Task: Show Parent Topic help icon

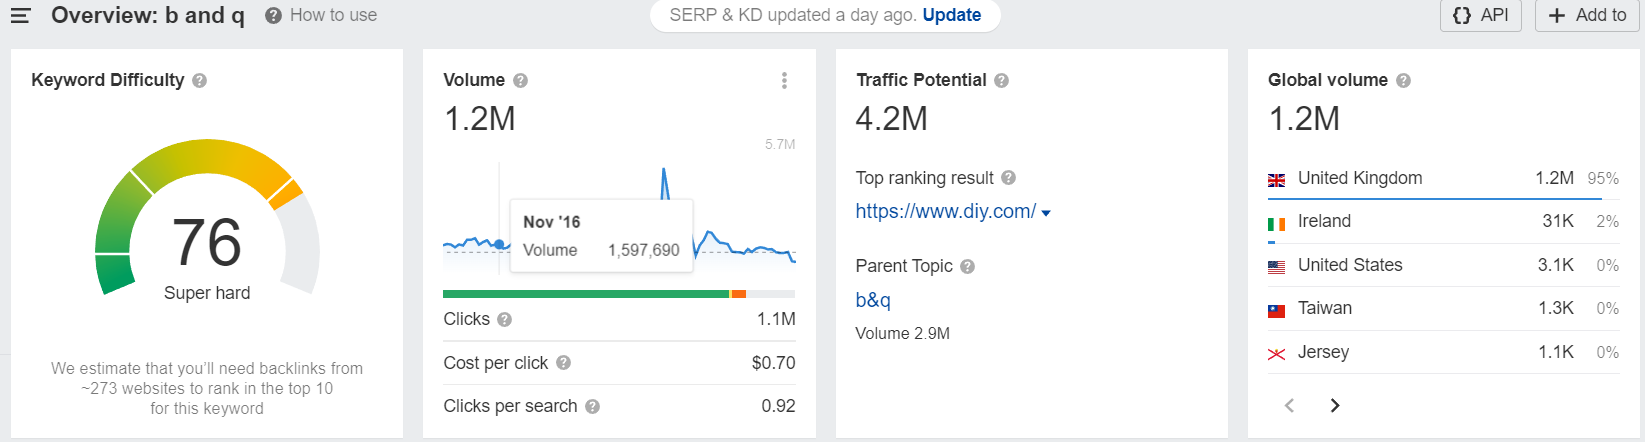Action: click(967, 266)
